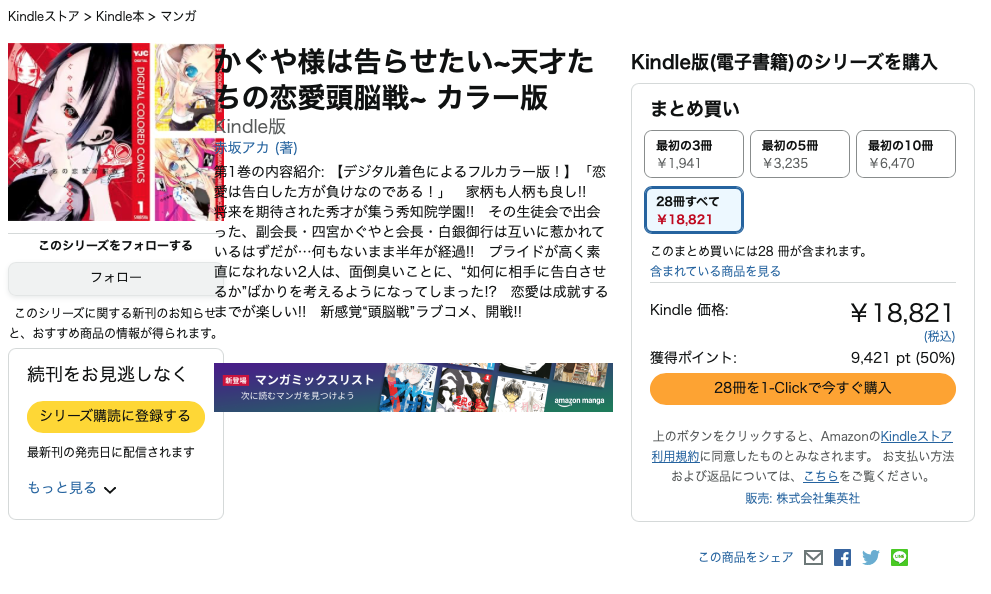The image size is (991, 594).
Task: Share this product via the email icon
Action: point(813,557)
